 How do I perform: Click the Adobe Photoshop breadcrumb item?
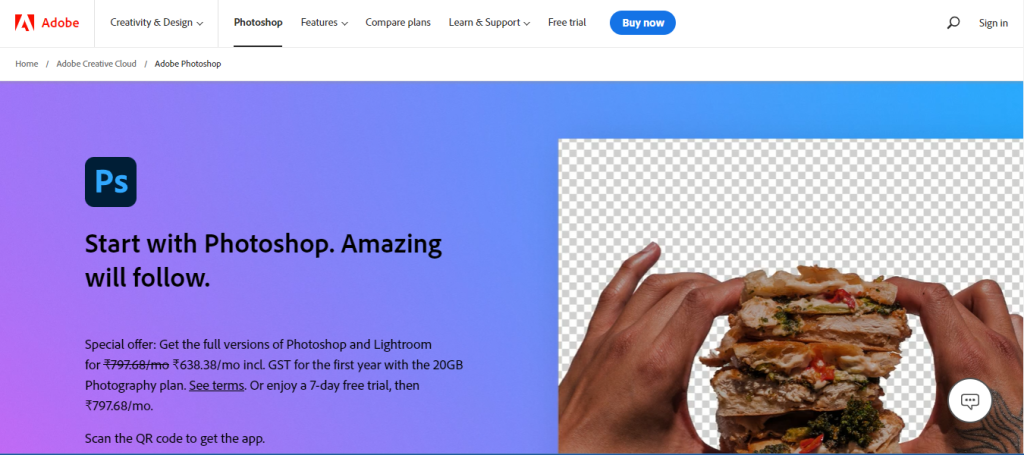point(188,64)
